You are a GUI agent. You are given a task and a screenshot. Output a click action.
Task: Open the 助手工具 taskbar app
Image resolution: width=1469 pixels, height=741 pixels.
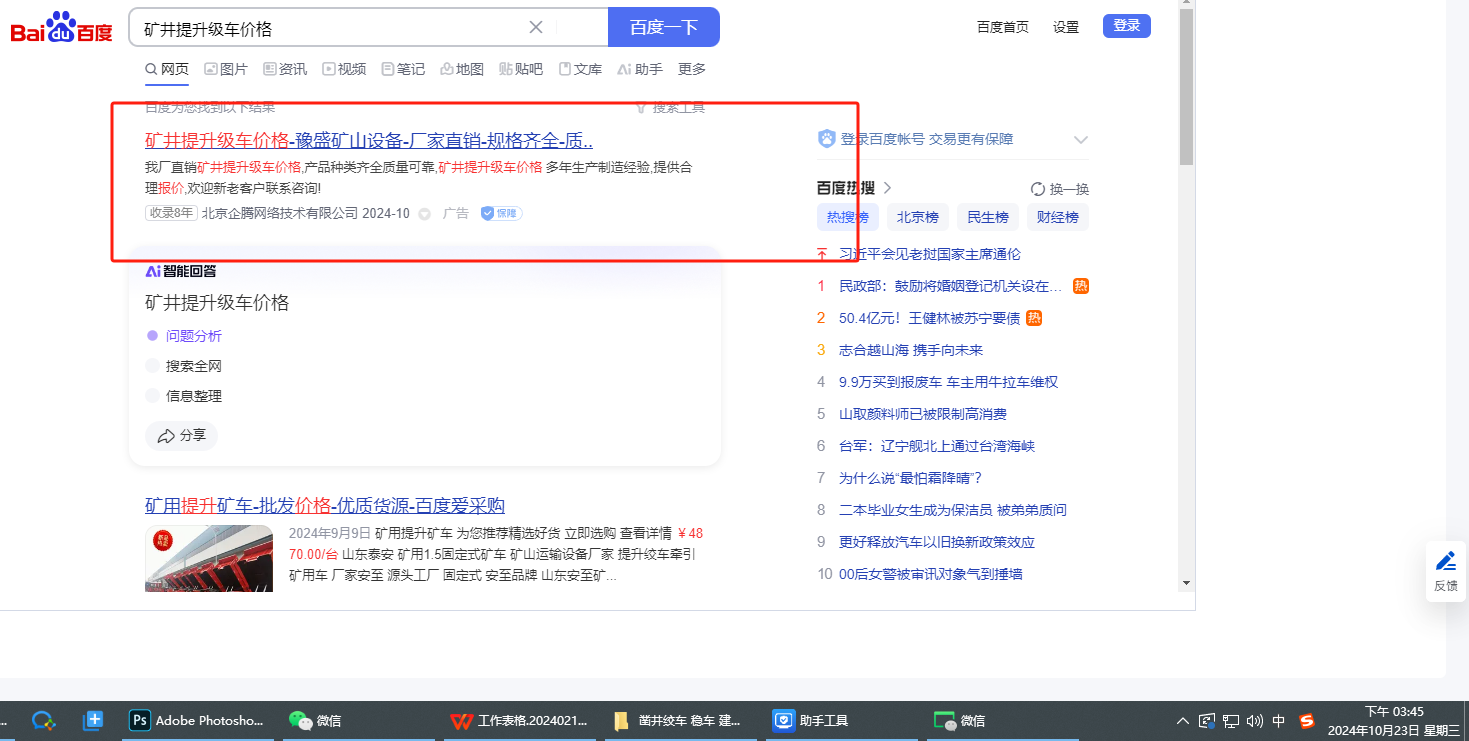coord(811,720)
